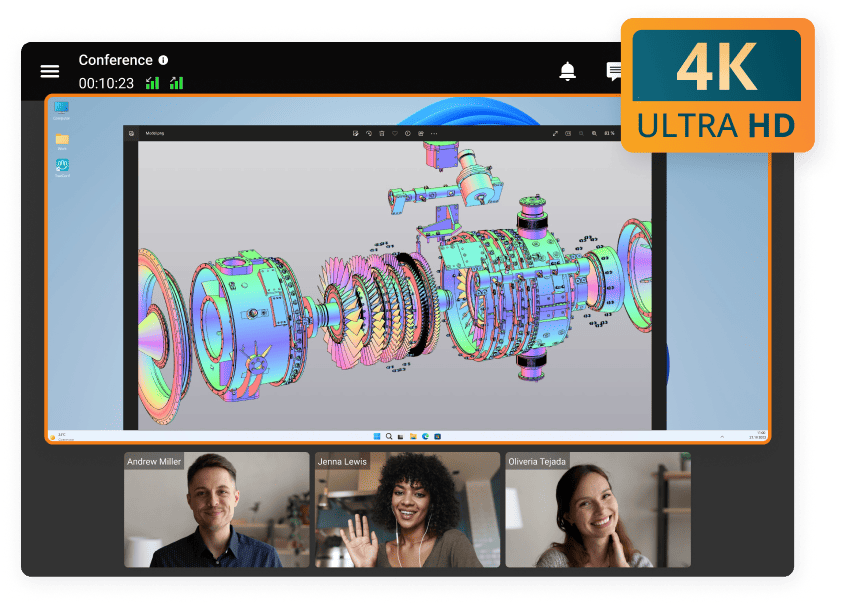Click the taskbar clock and date
Image resolution: width=844 pixels, height=604 pixels.
coord(758,436)
